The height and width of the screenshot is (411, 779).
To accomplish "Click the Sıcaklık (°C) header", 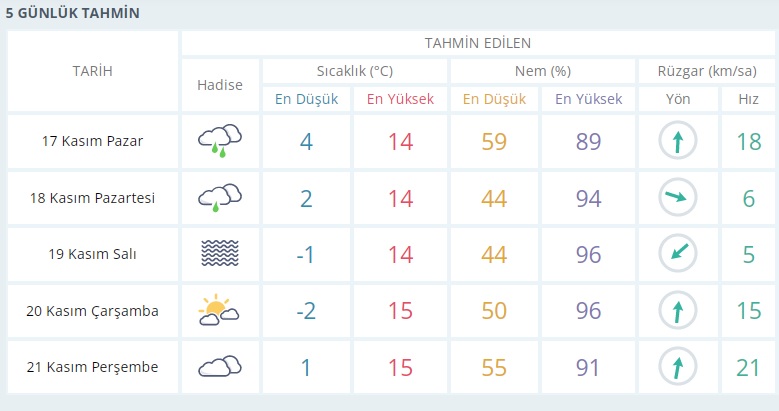I will (x=354, y=71).
